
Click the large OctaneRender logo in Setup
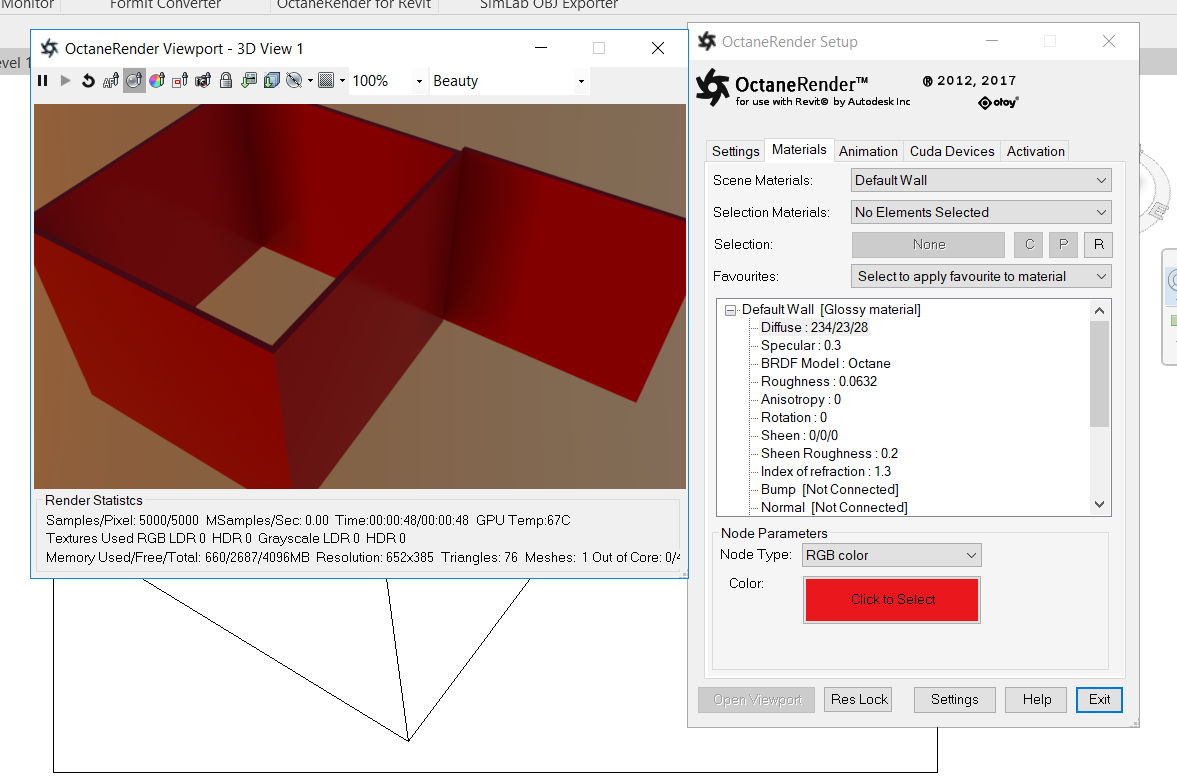click(x=712, y=87)
